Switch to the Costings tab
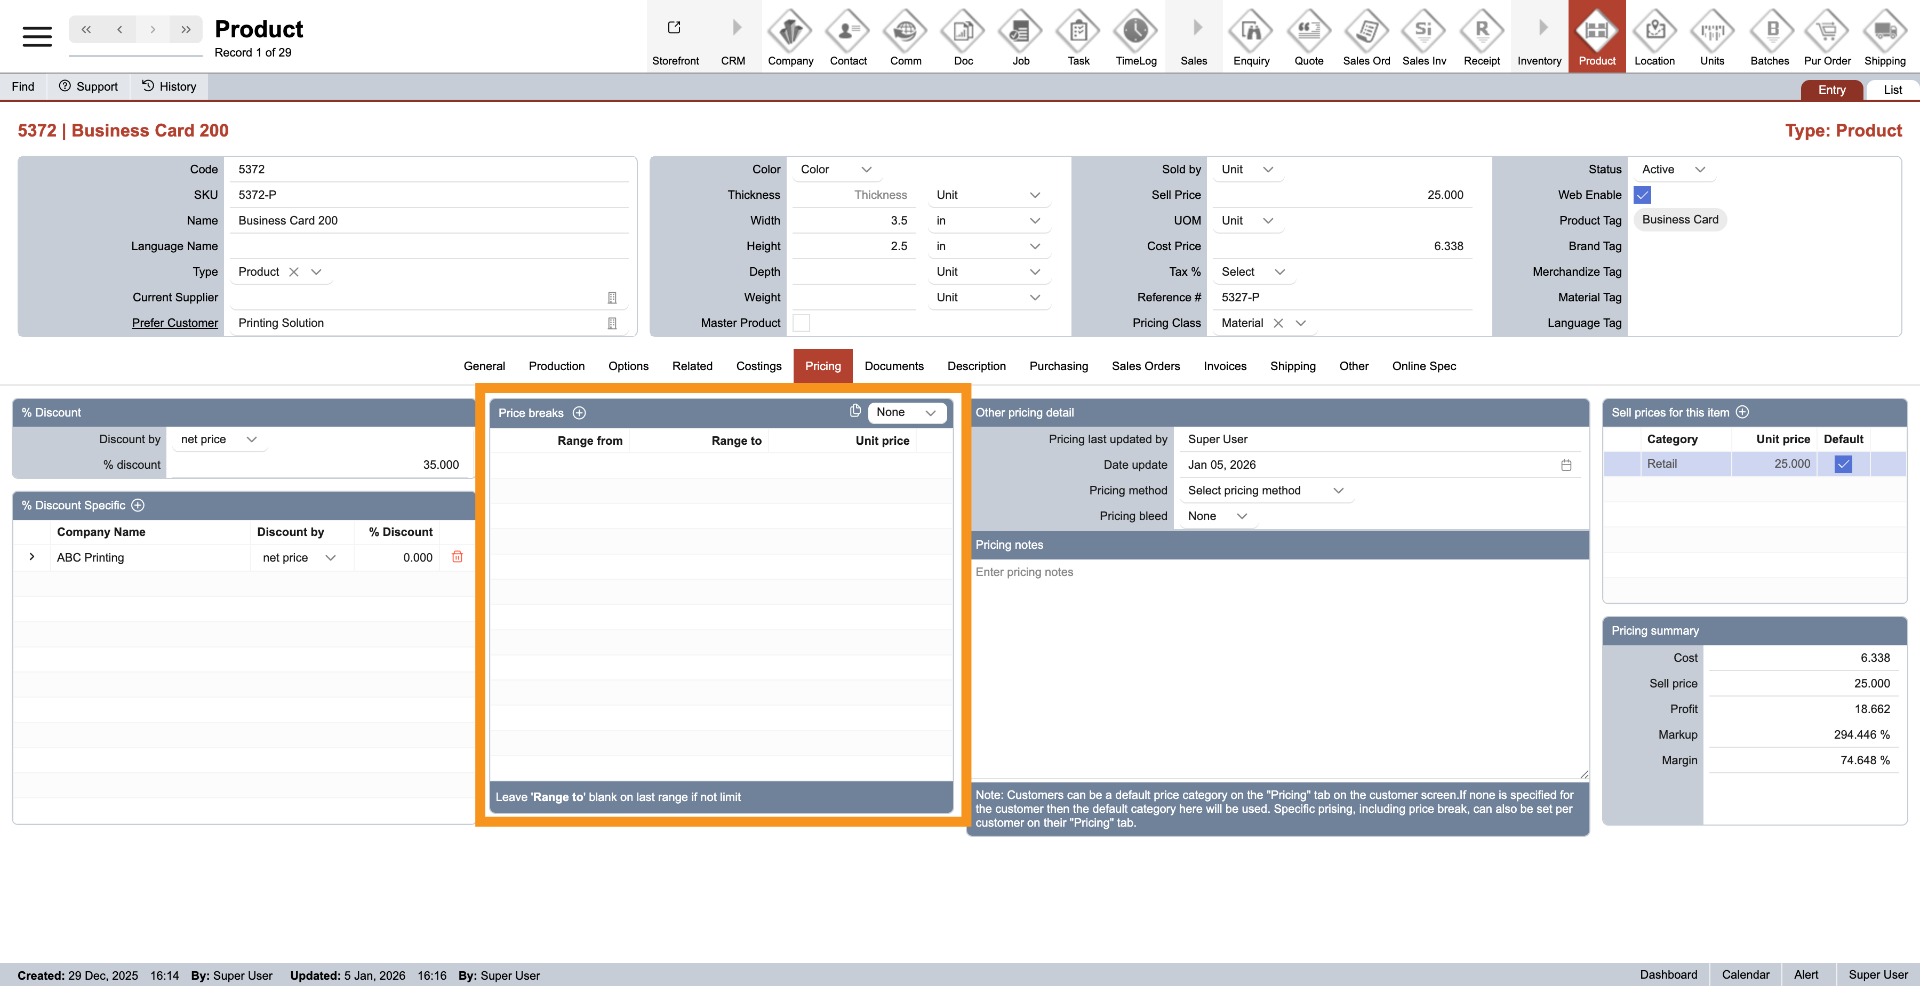1920x986 pixels. pos(758,366)
